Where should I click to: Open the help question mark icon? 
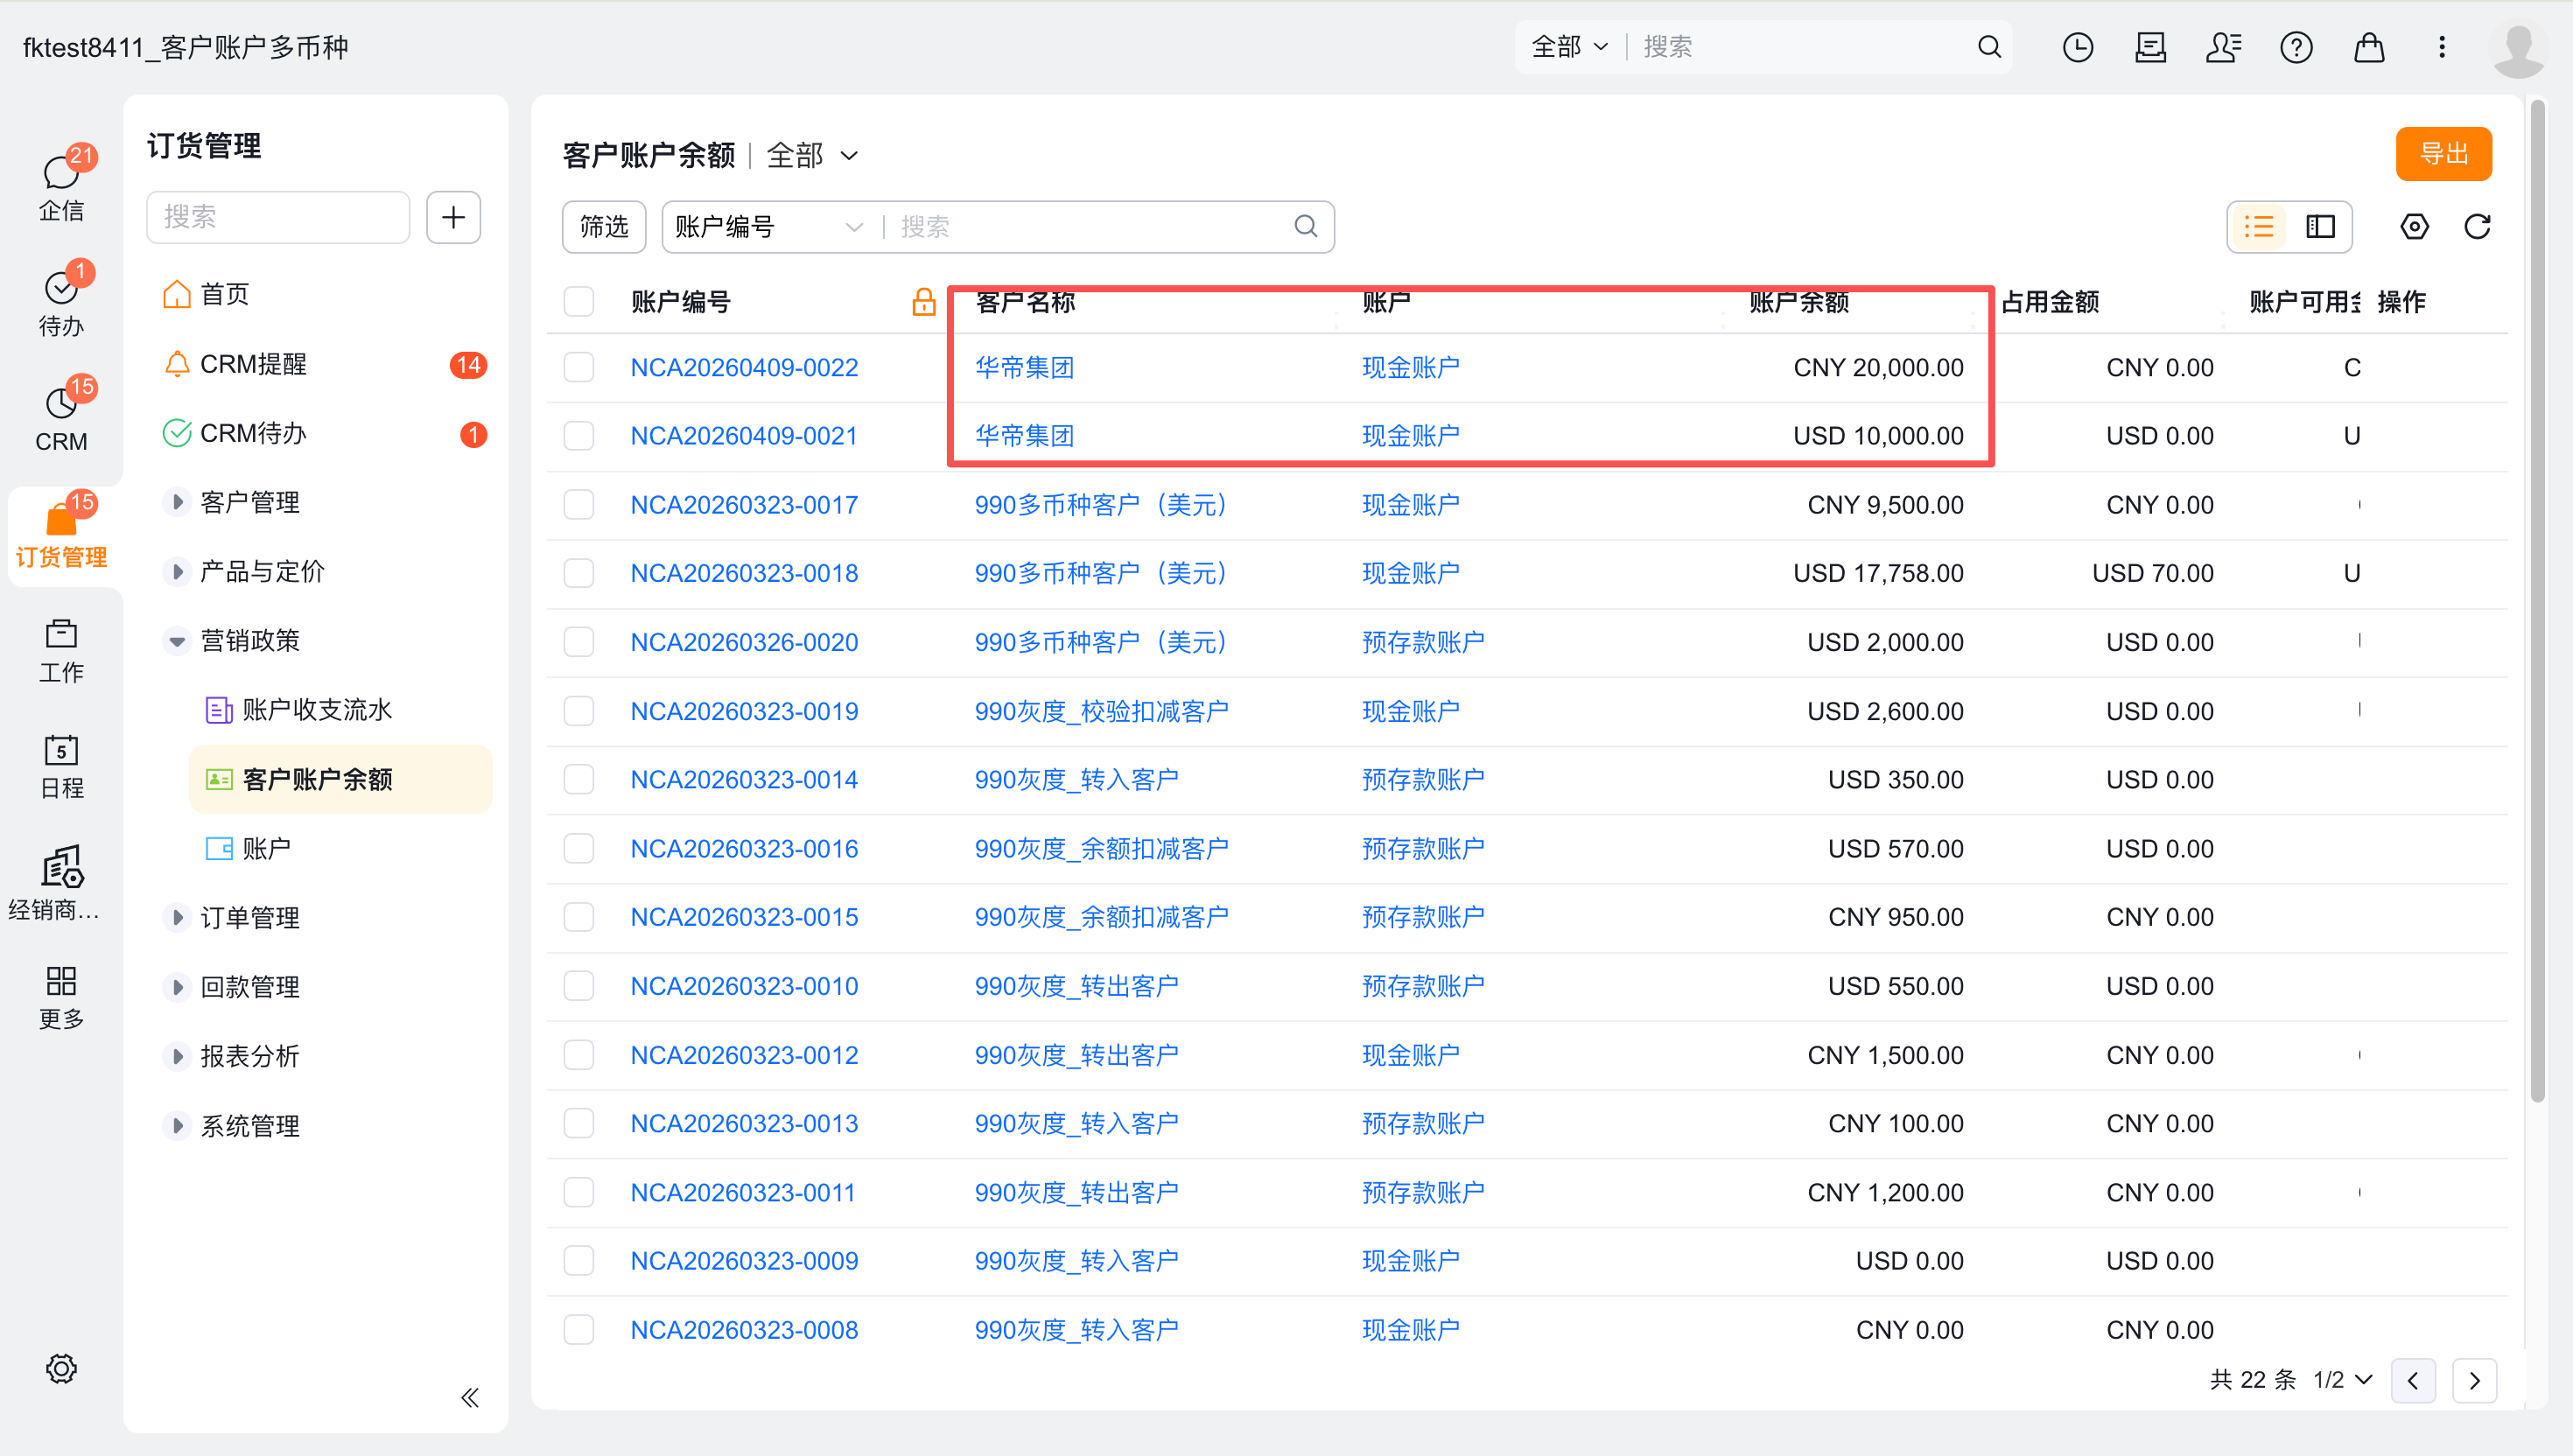tap(2296, 47)
